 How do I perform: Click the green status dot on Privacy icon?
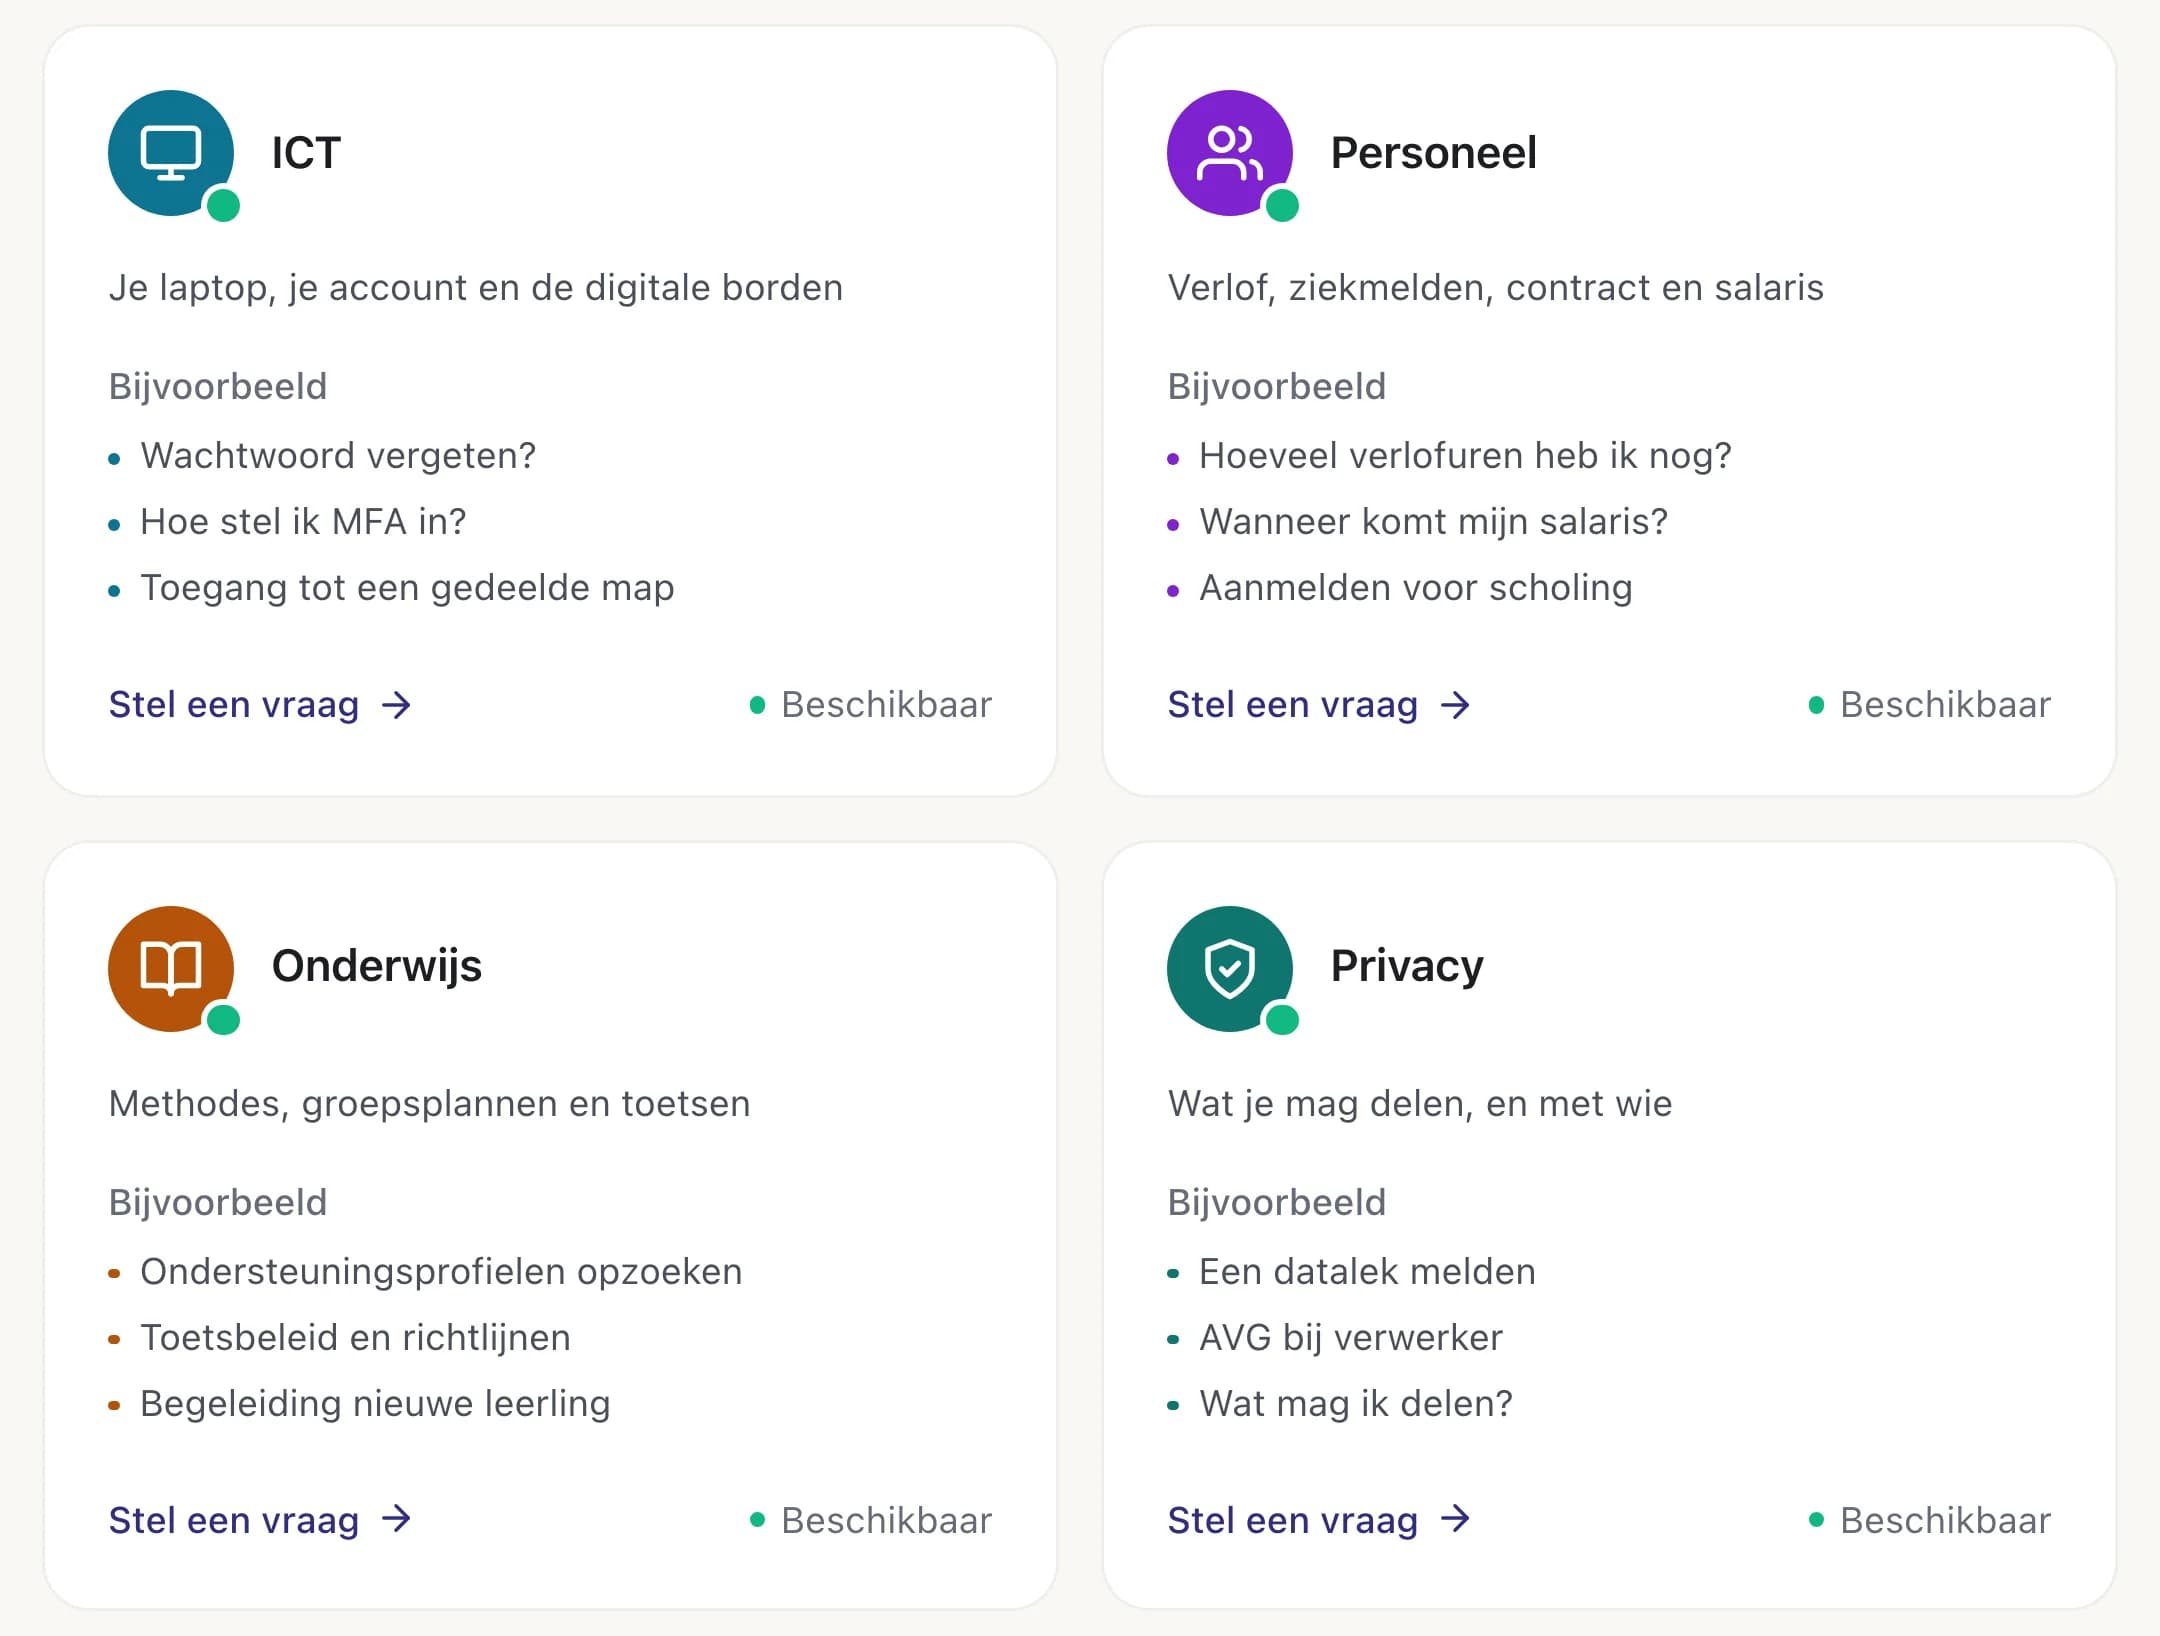(x=1282, y=1020)
